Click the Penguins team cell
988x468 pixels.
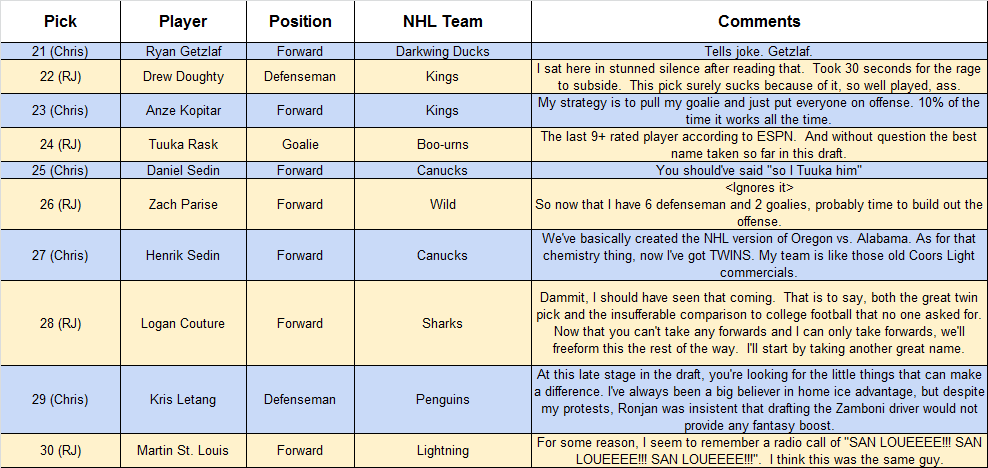click(442, 400)
